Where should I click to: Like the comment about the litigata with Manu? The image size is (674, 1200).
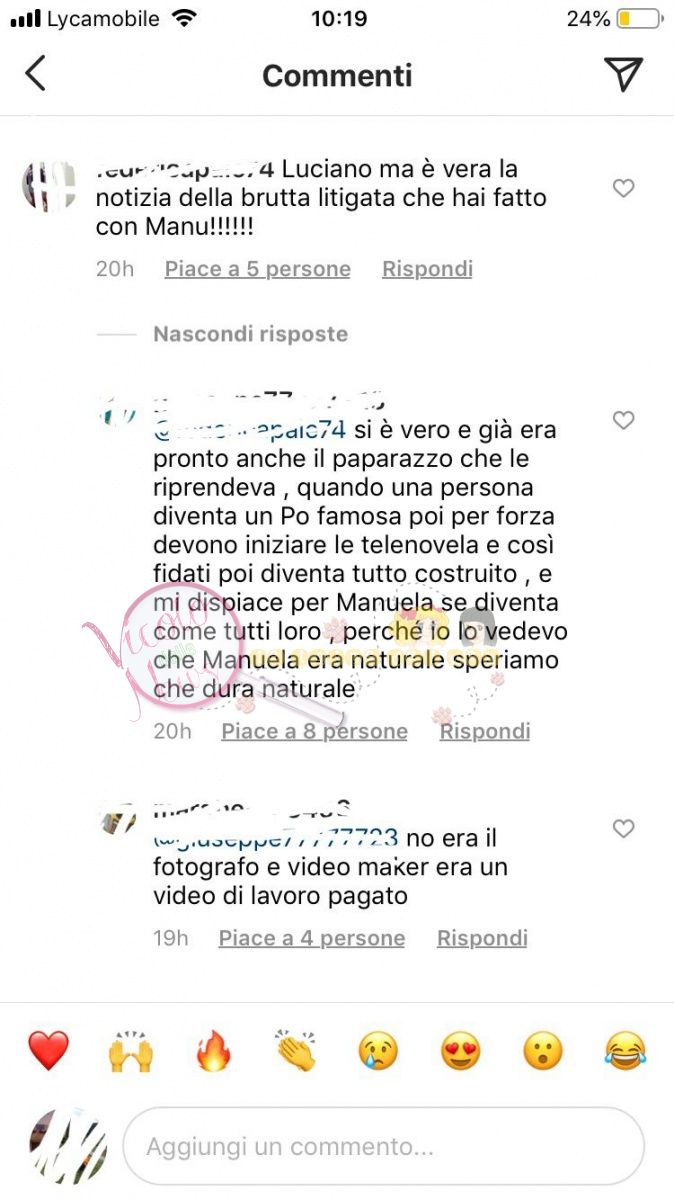tap(623, 188)
